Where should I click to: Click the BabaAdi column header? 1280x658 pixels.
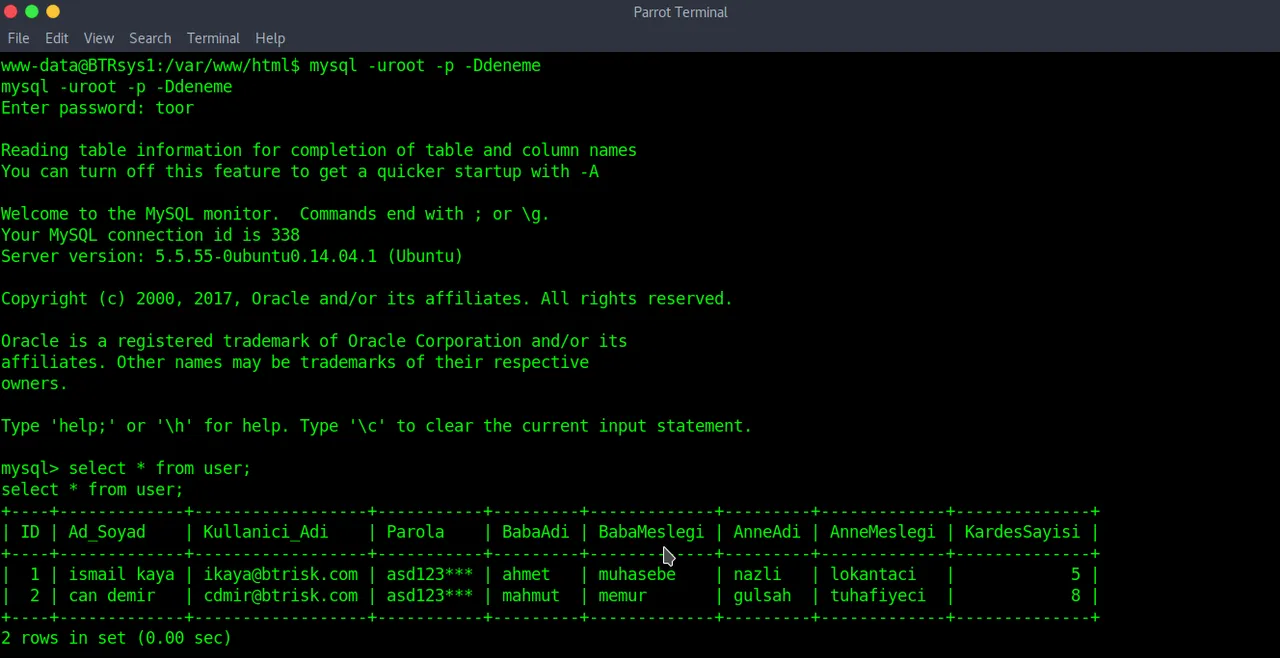[535, 532]
